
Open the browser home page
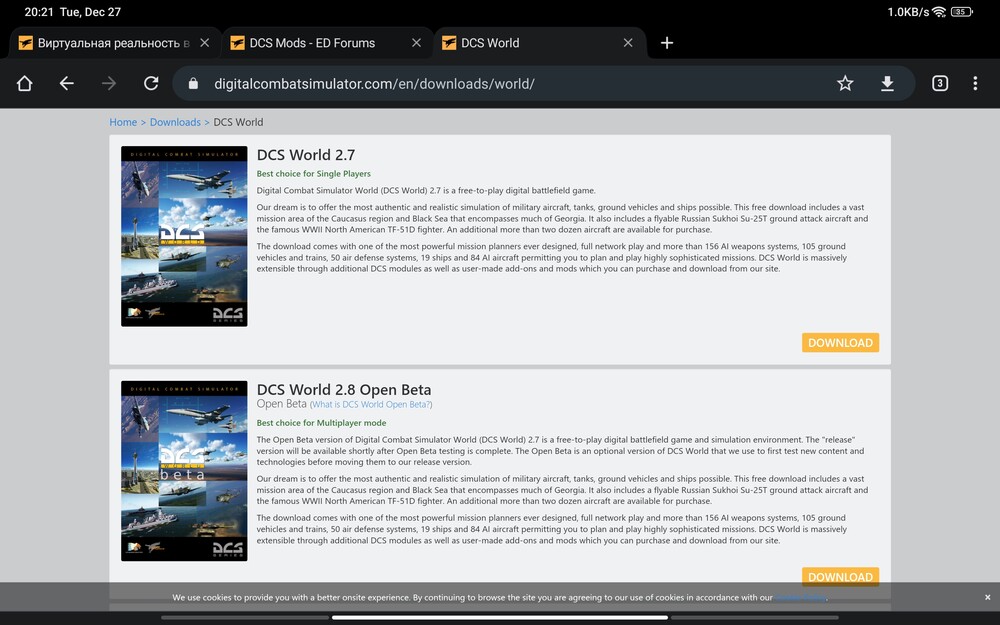pos(24,84)
